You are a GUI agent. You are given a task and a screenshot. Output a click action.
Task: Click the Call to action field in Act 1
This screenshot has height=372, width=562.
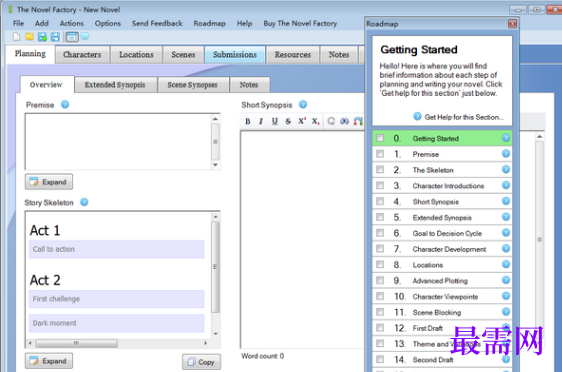click(116, 249)
